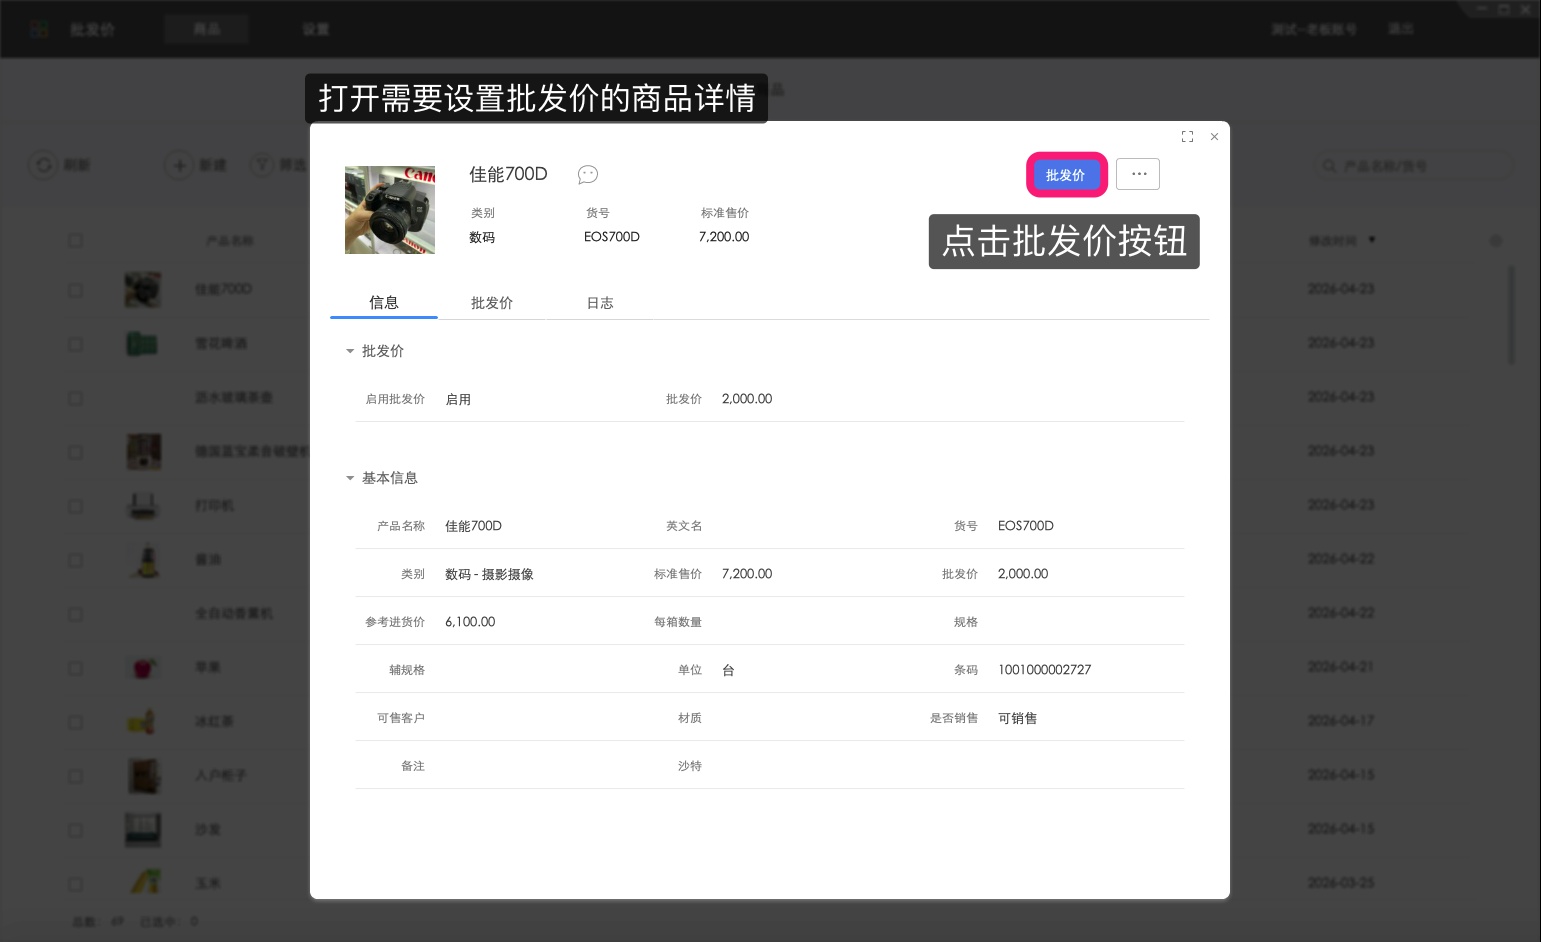The height and width of the screenshot is (942, 1541).
Task: Click the 入户柜子 product thumbnail
Action: tap(143, 776)
